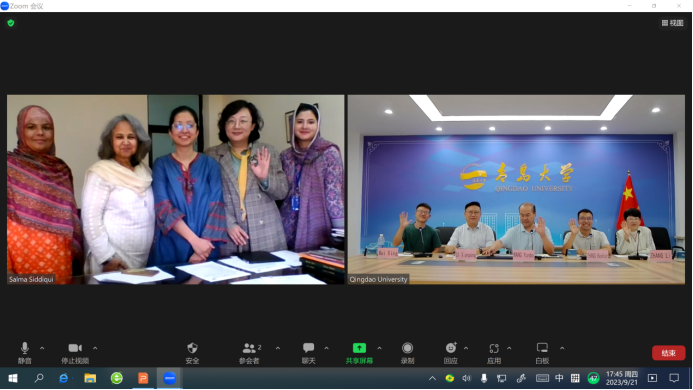
Task: Open File Explorer from the taskbar
Action: point(90,379)
